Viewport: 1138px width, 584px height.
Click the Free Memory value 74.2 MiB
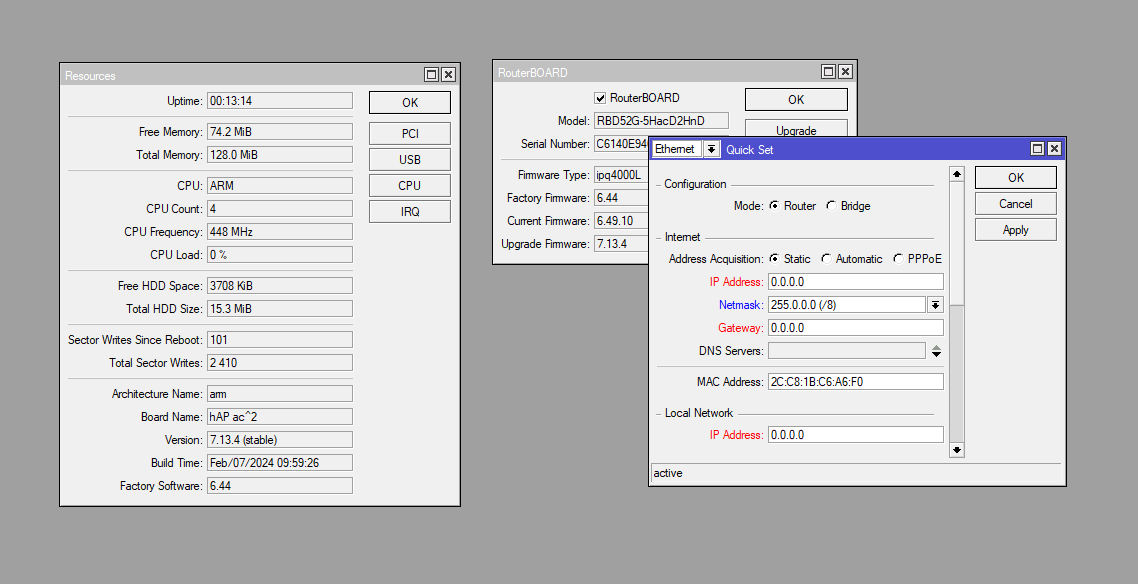(279, 131)
